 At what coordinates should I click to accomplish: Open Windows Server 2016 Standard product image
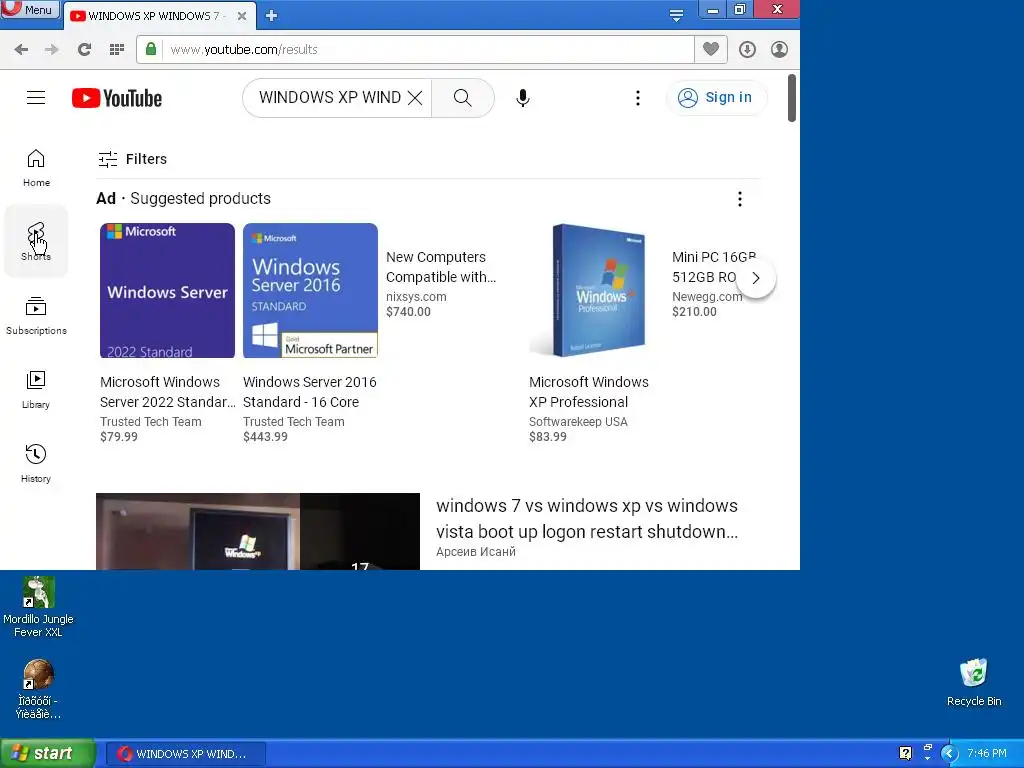310,291
